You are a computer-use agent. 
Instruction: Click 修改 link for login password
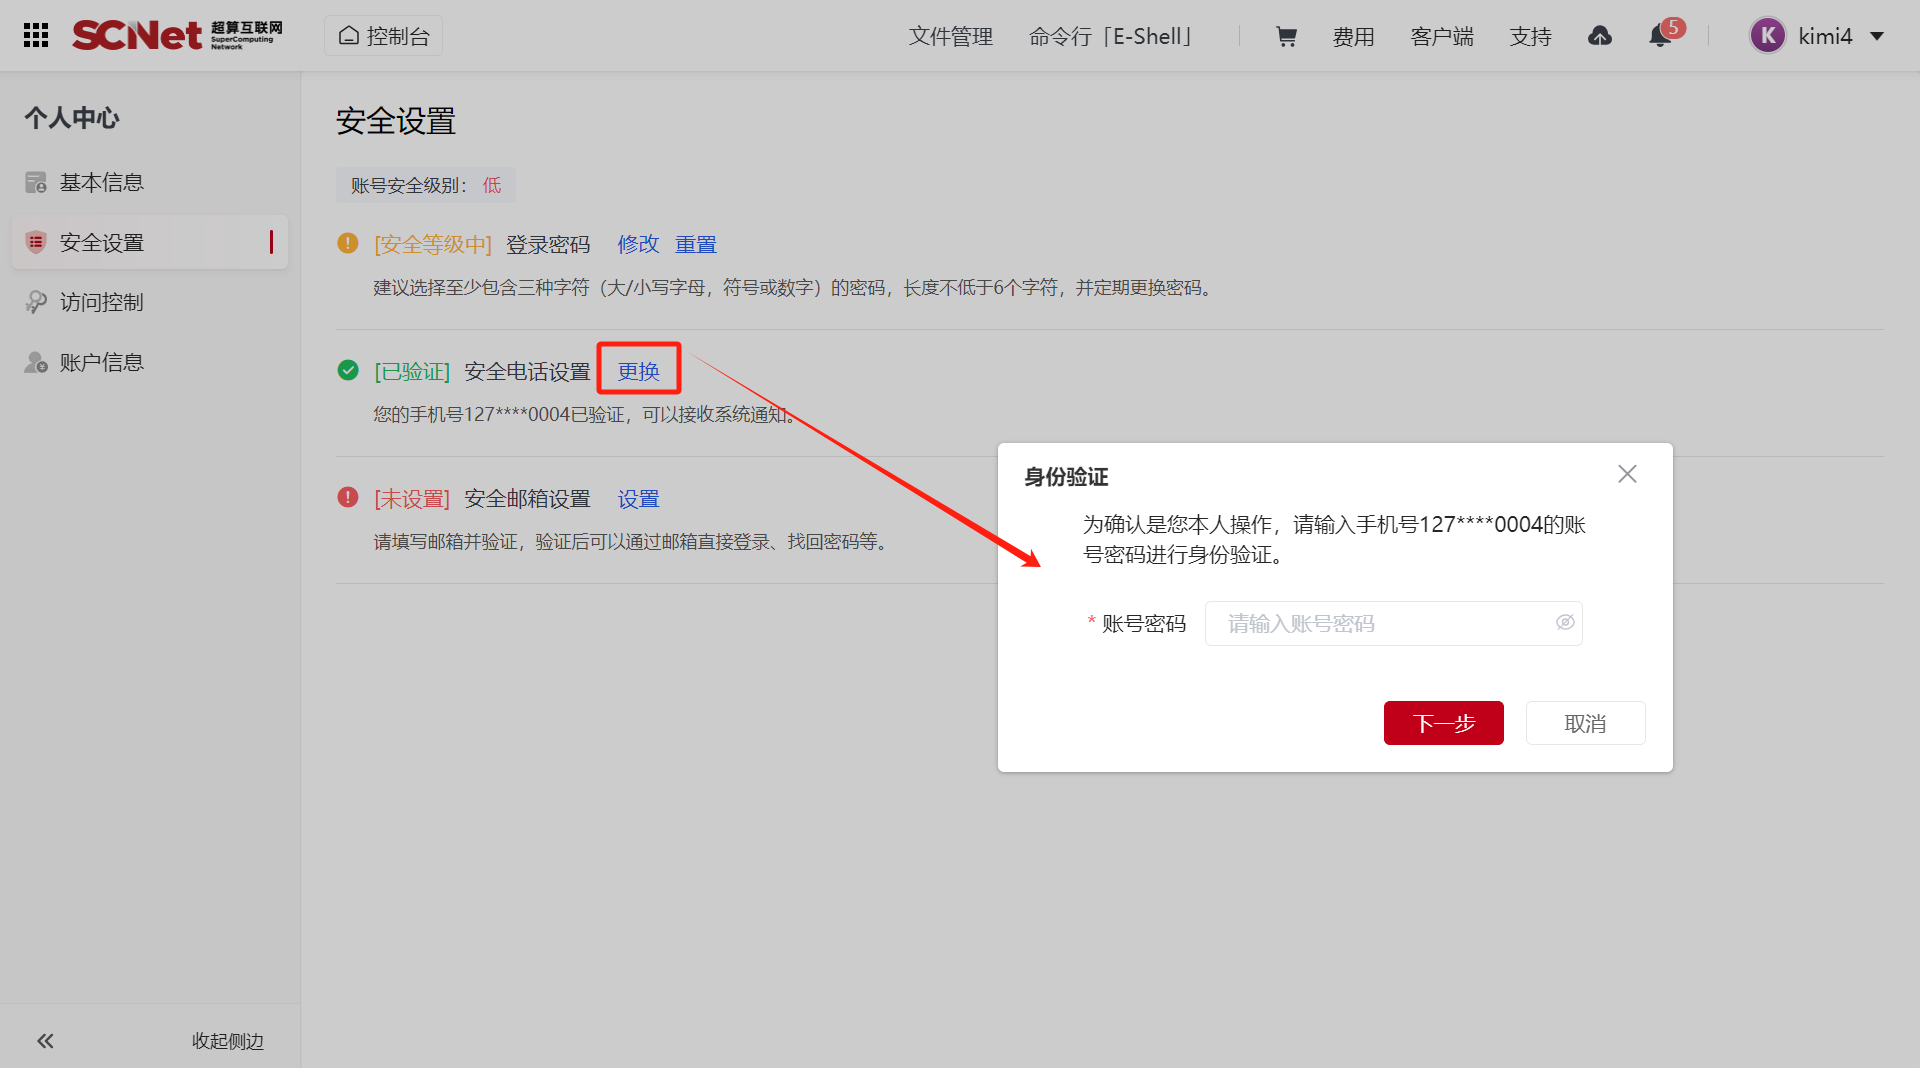coord(638,244)
